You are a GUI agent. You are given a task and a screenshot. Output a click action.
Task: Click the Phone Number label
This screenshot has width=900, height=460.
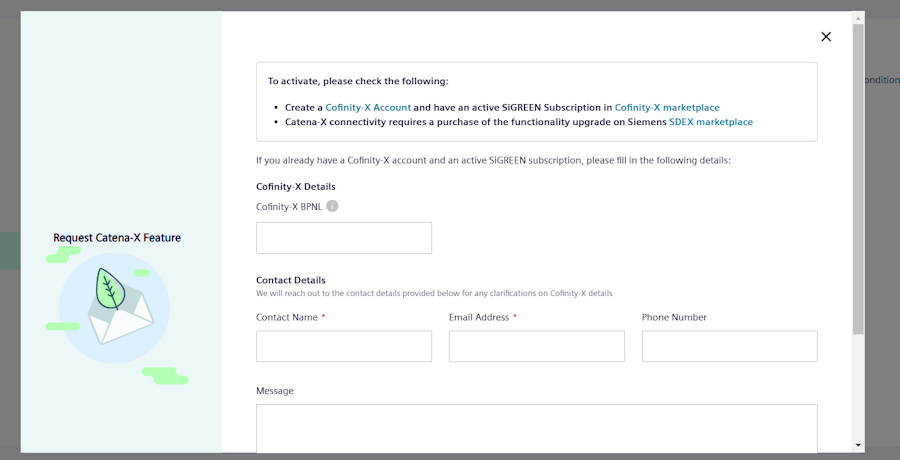tap(674, 317)
